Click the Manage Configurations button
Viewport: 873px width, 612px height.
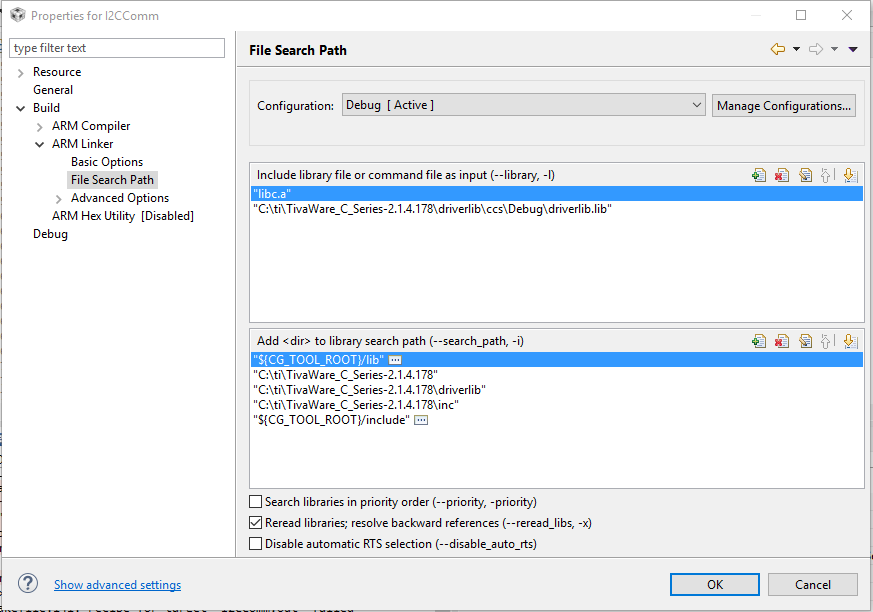tap(784, 105)
